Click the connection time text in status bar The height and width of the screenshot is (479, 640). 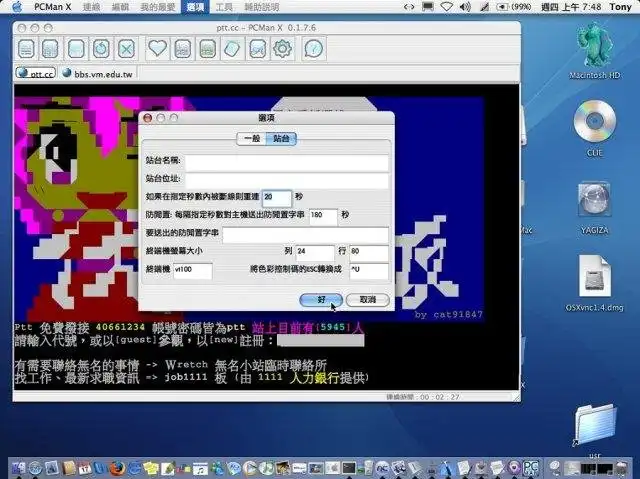[x=423, y=397]
